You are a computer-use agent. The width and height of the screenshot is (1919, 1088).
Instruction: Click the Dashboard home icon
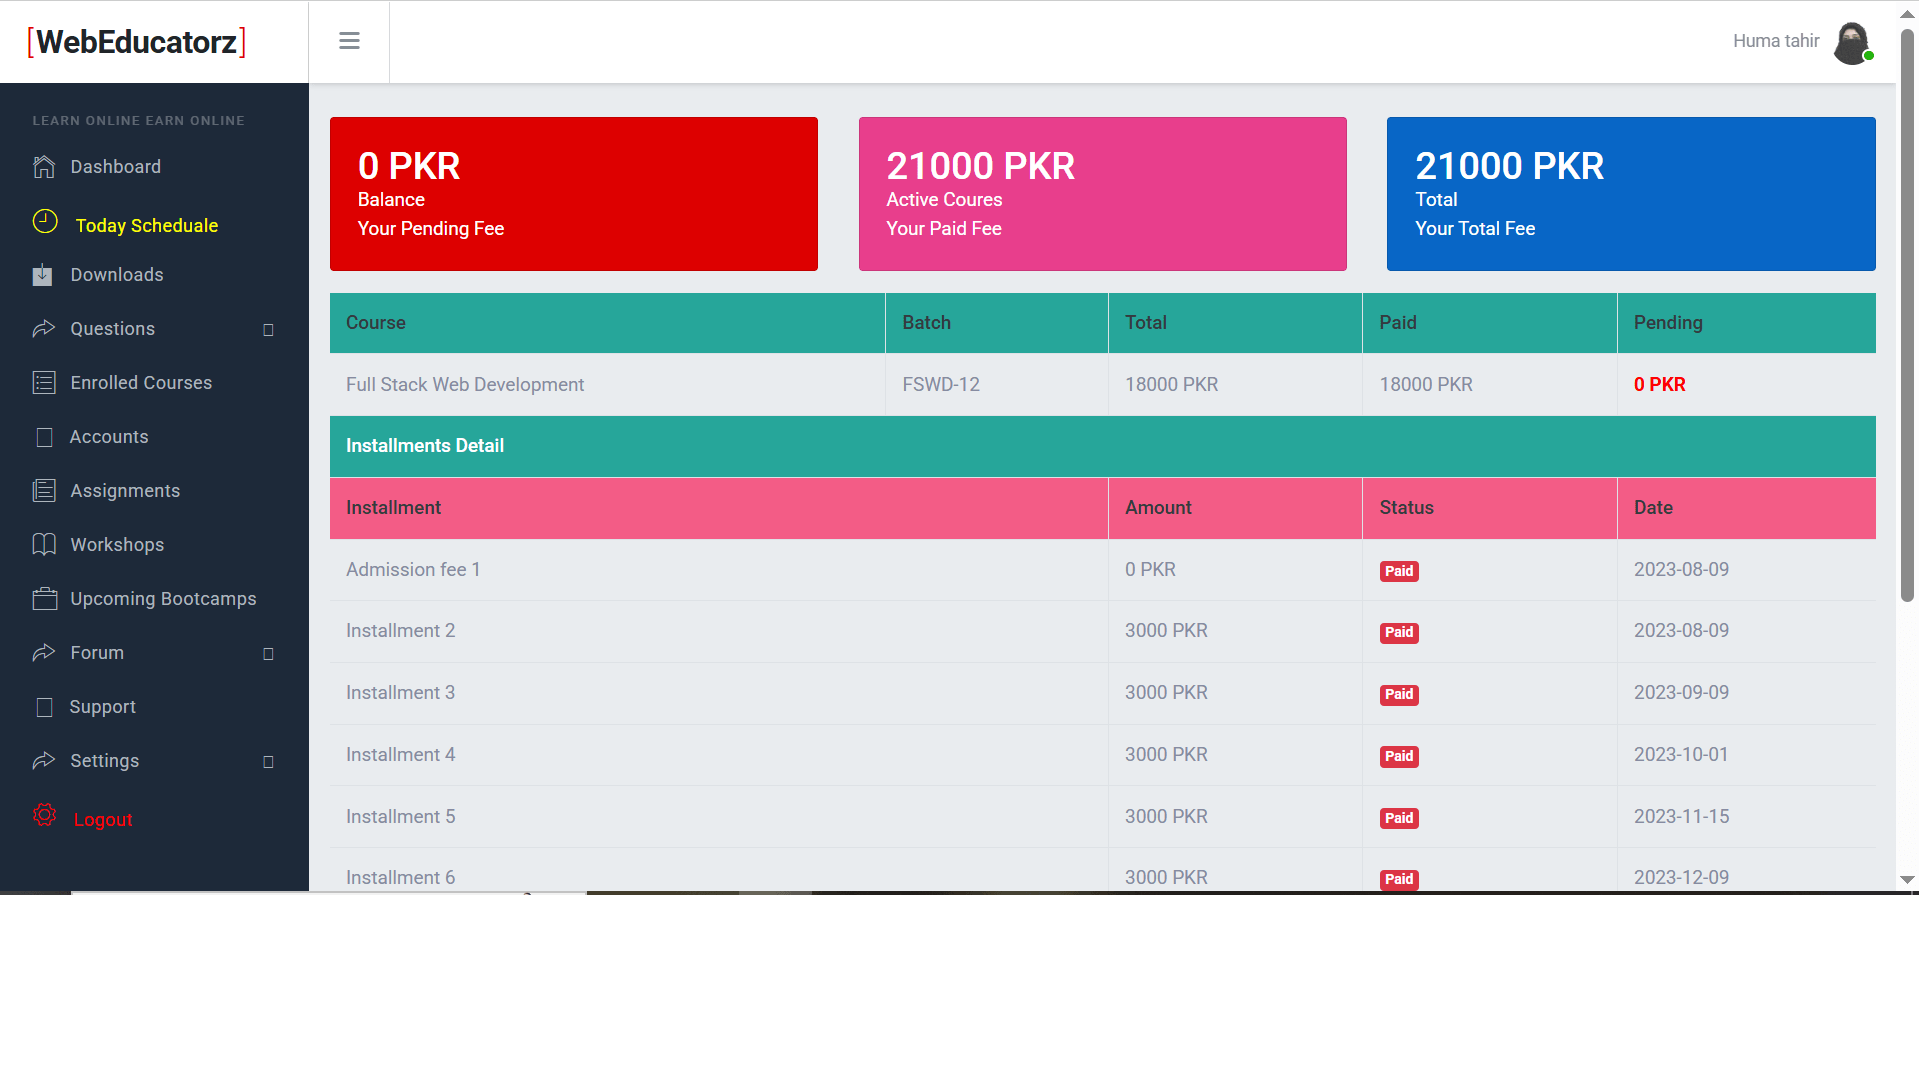pos(44,167)
